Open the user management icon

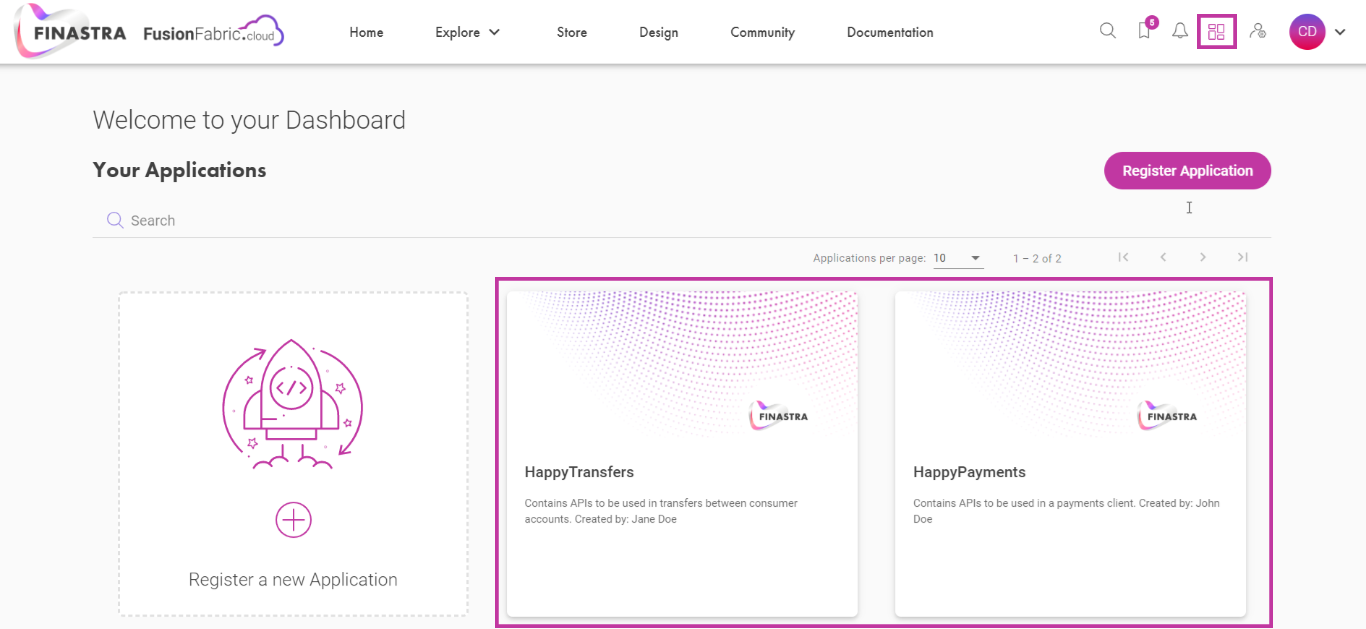tap(1258, 31)
